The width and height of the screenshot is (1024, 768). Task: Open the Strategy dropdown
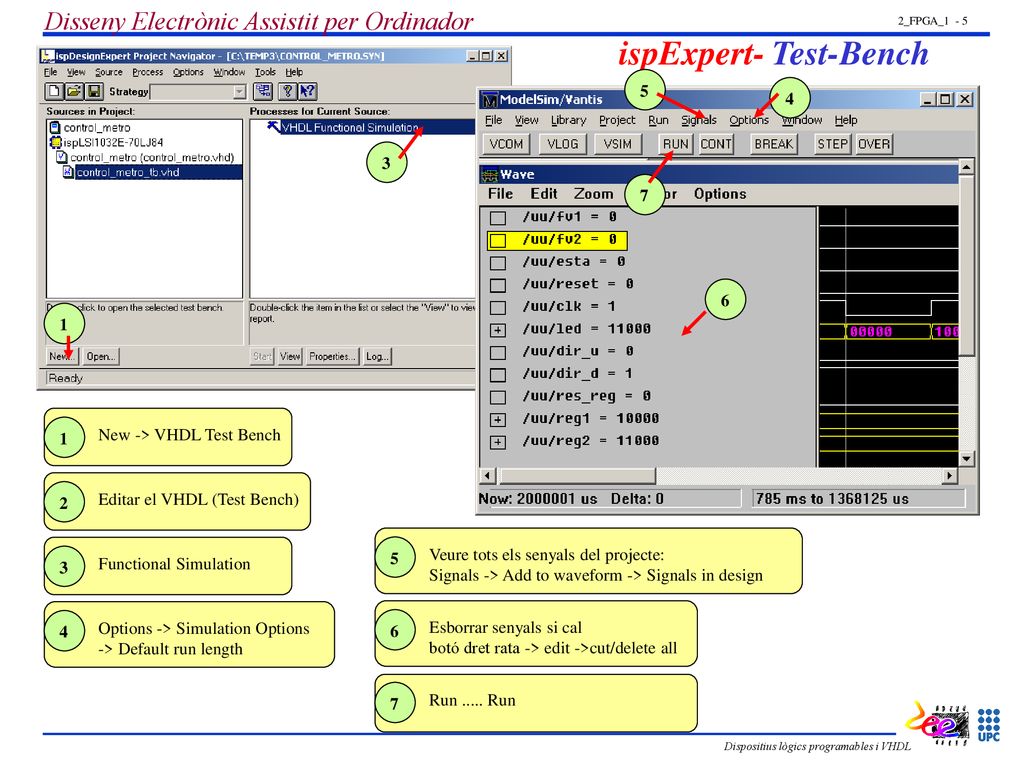click(x=240, y=92)
